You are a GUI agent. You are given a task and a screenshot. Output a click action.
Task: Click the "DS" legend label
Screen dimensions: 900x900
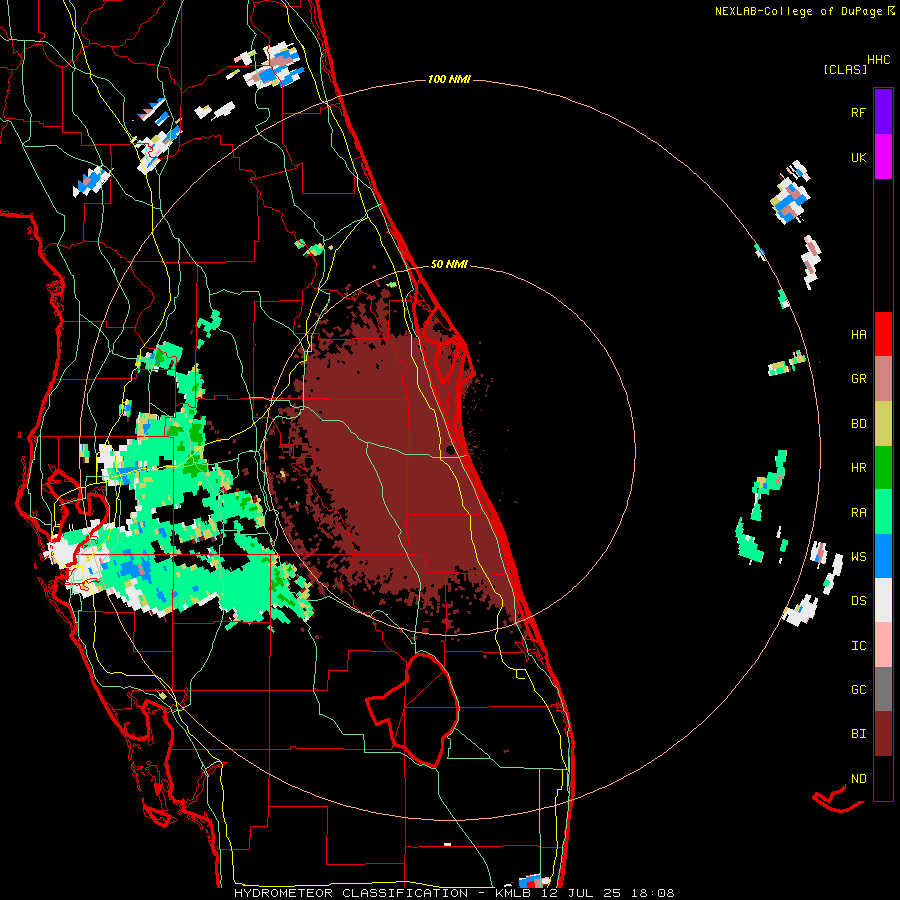pos(858,601)
